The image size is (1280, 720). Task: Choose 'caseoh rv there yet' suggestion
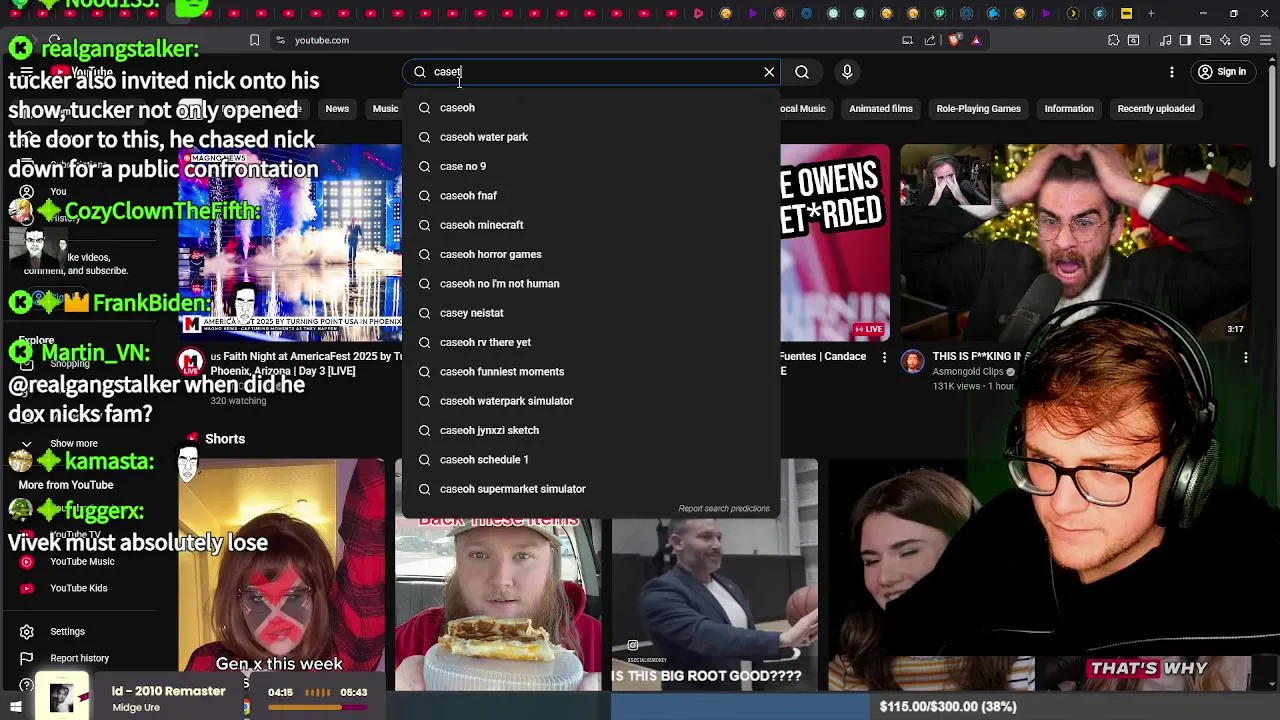[x=591, y=342]
